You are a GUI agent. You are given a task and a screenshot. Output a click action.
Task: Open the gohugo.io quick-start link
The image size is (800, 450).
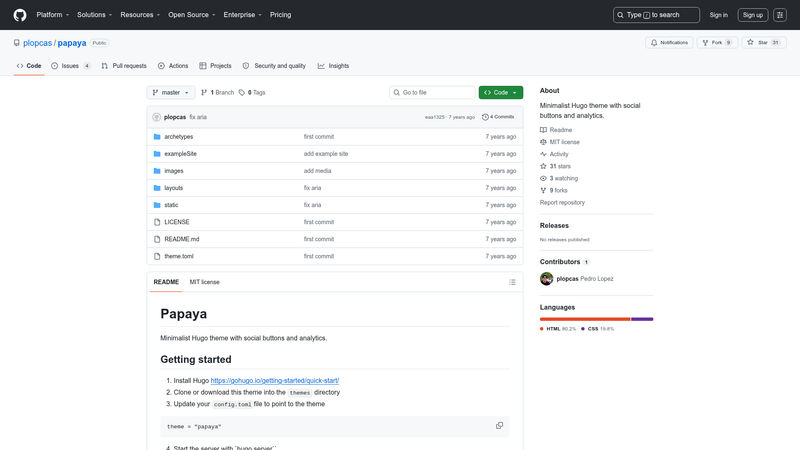(x=274, y=381)
